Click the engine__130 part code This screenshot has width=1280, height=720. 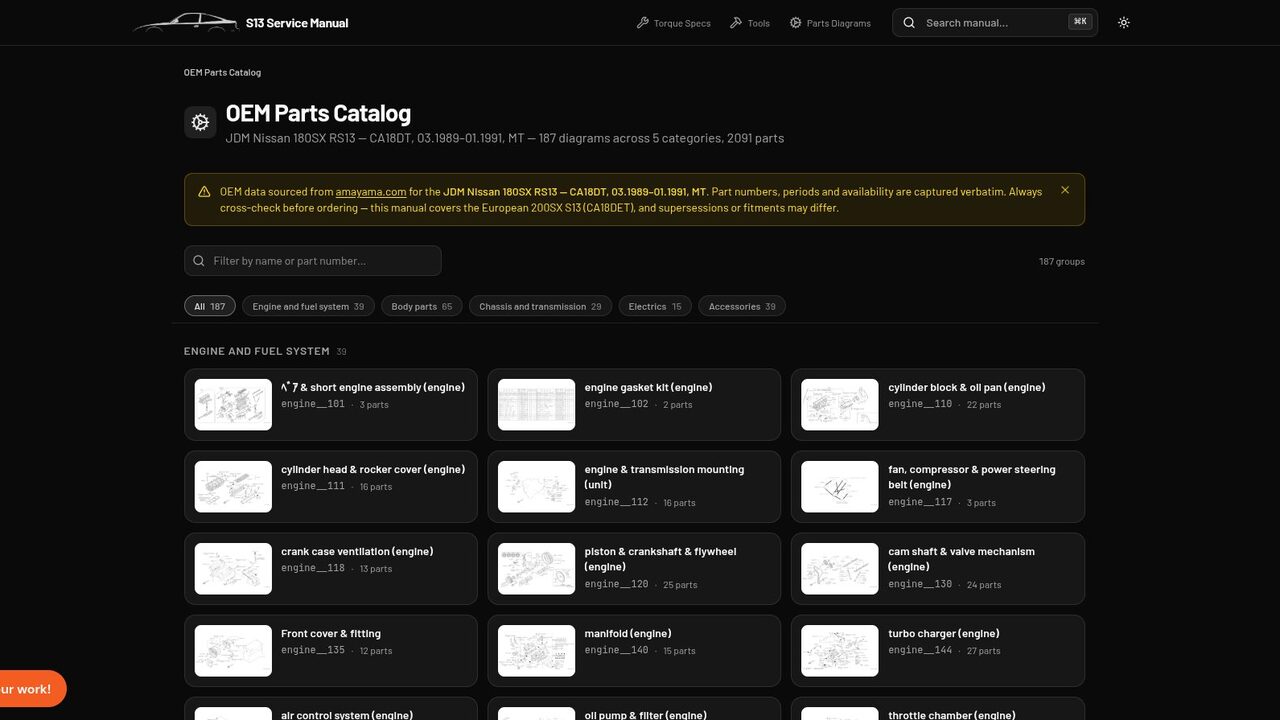[920, 584]
